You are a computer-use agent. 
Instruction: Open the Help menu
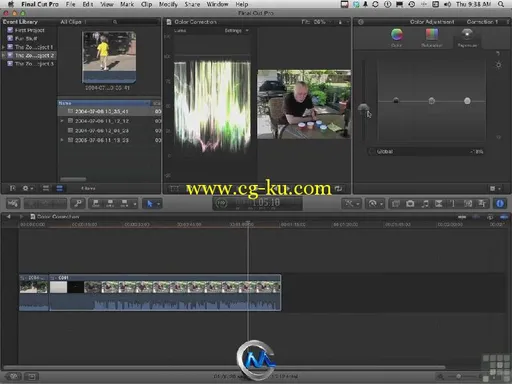(242, 4)
